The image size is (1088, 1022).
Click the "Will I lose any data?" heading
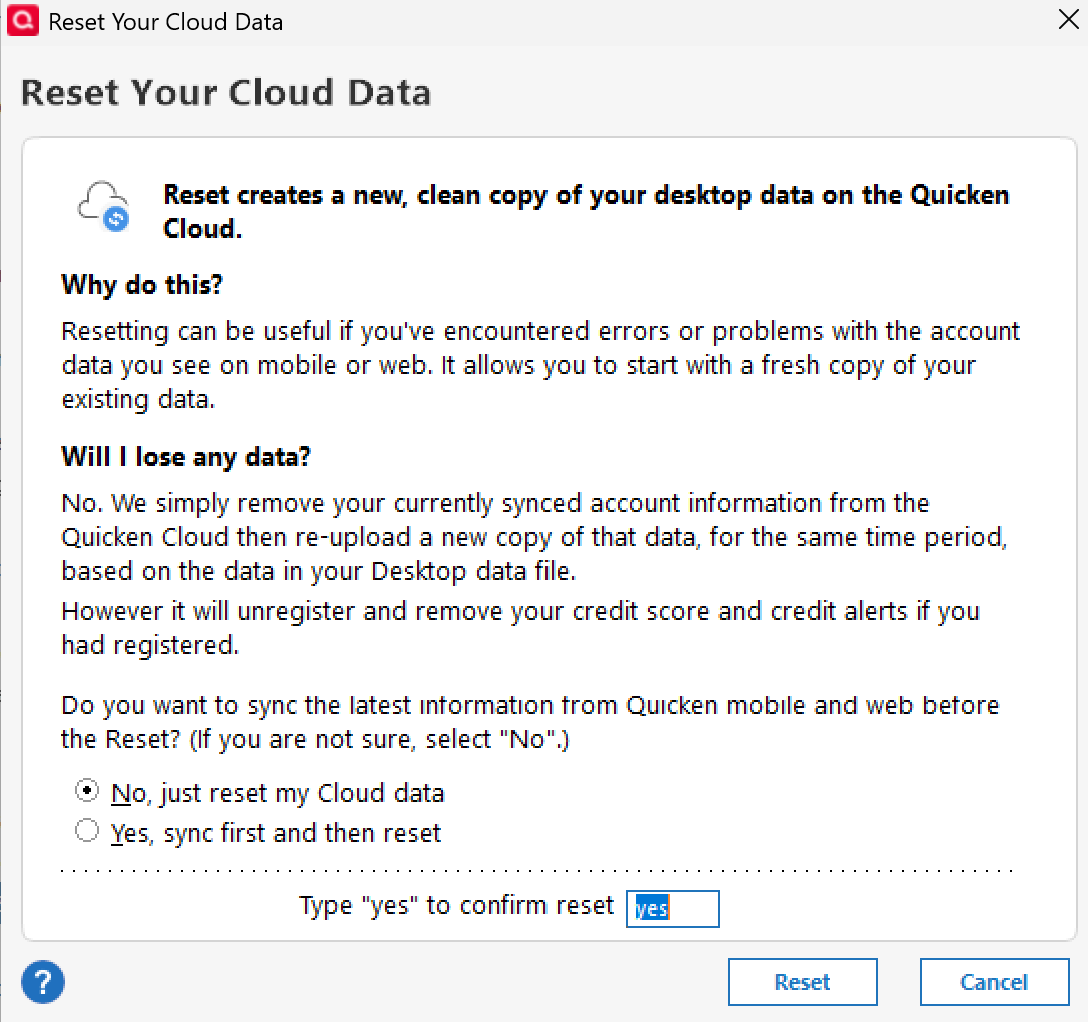point(187,457)
